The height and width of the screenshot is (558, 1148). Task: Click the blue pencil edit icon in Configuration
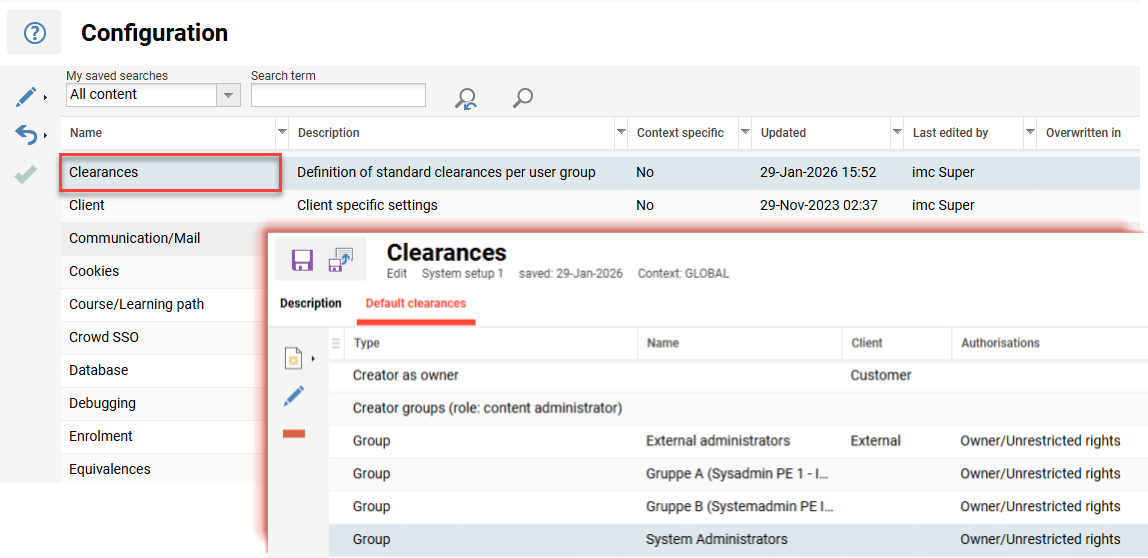pos(26,96)
